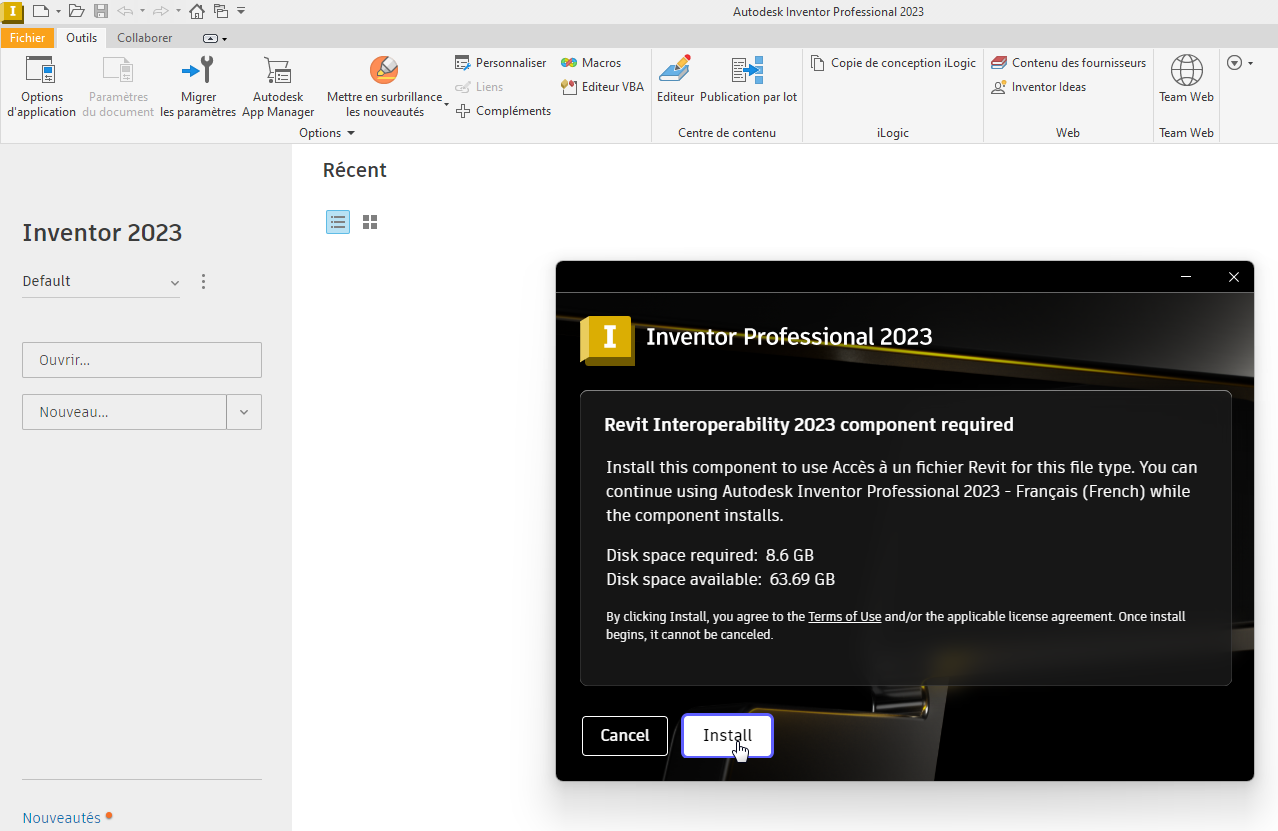Click the Liens command
The height and width of the screenshot is (831, 1278).
coord(480,87)
